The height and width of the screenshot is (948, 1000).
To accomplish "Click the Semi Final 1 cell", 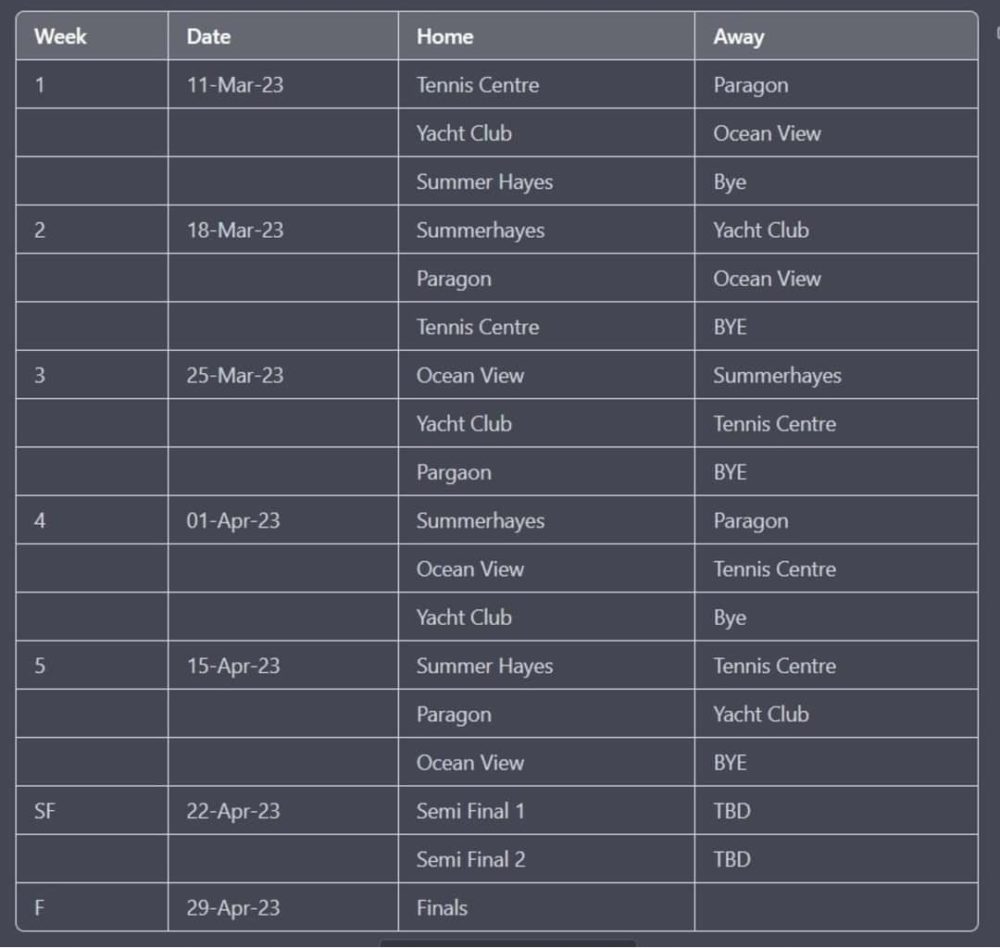I will tap(547, 811).
